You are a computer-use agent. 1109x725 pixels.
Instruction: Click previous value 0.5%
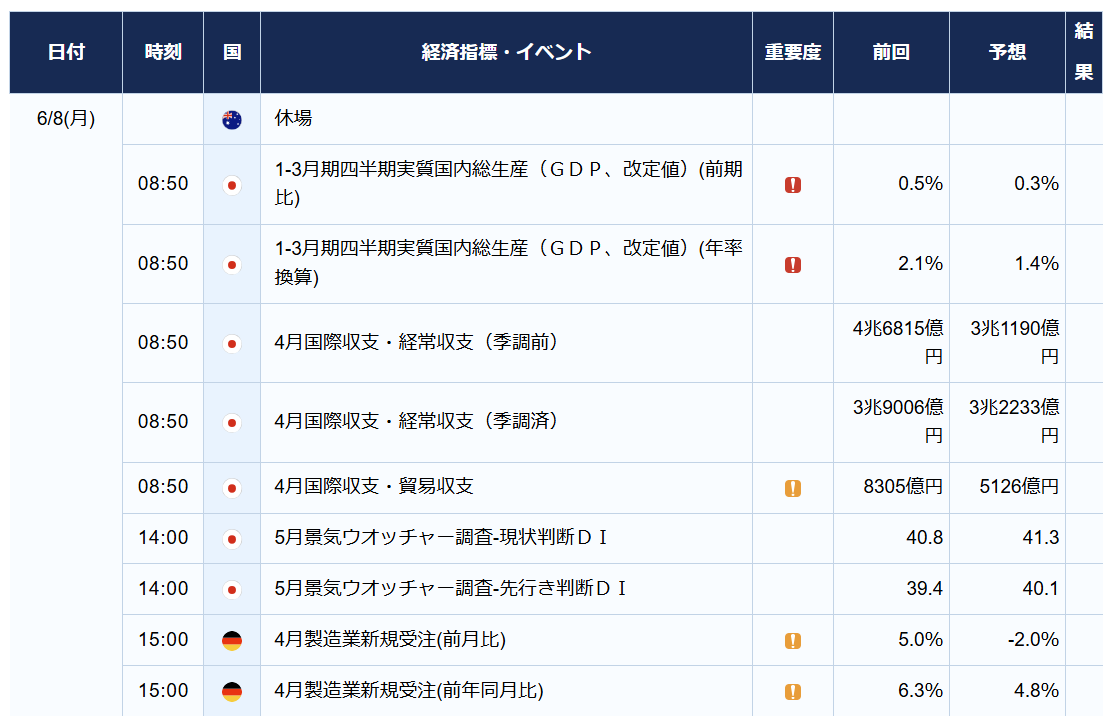click(x=920, y=184)
